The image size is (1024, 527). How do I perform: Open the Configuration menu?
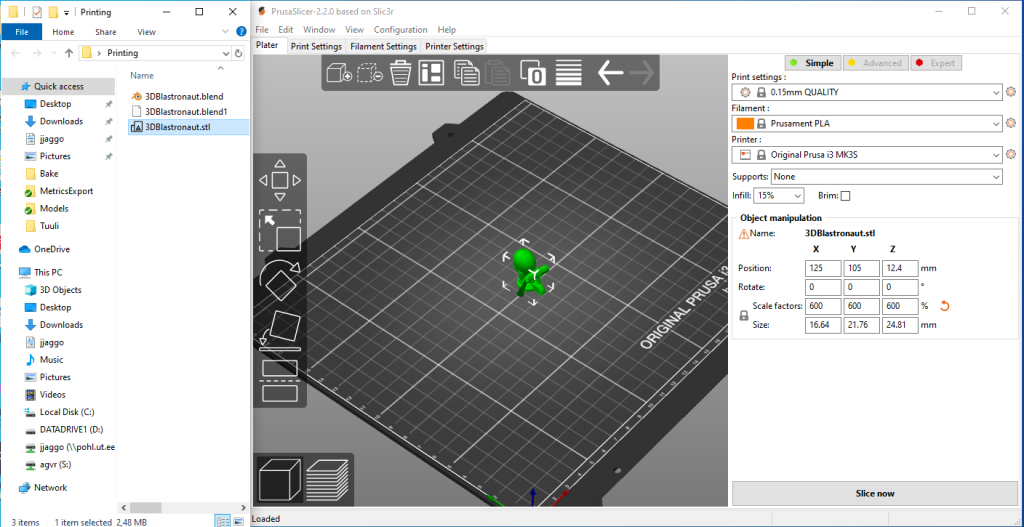(400, 29)
